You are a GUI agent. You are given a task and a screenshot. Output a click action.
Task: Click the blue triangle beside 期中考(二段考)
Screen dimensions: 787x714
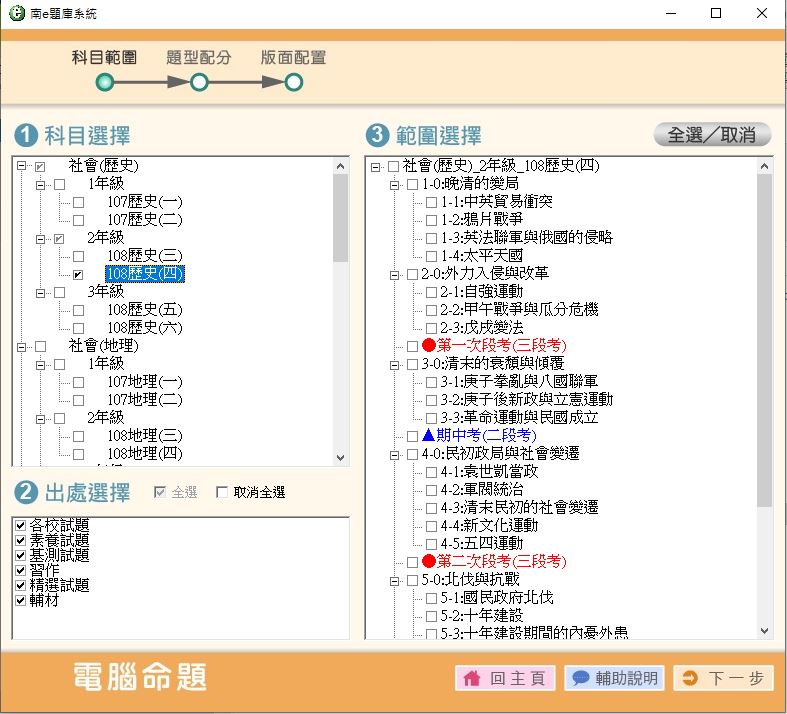tap(429, 435)
